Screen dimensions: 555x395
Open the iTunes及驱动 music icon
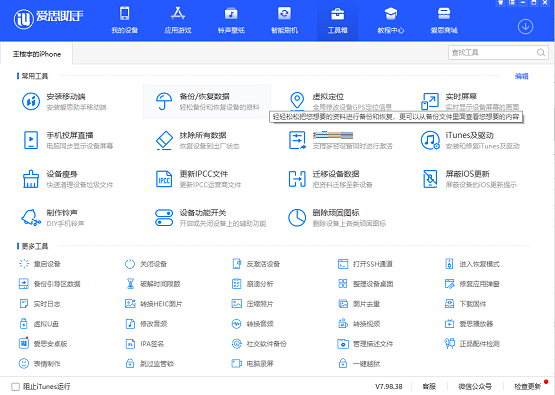pos(430,140)
